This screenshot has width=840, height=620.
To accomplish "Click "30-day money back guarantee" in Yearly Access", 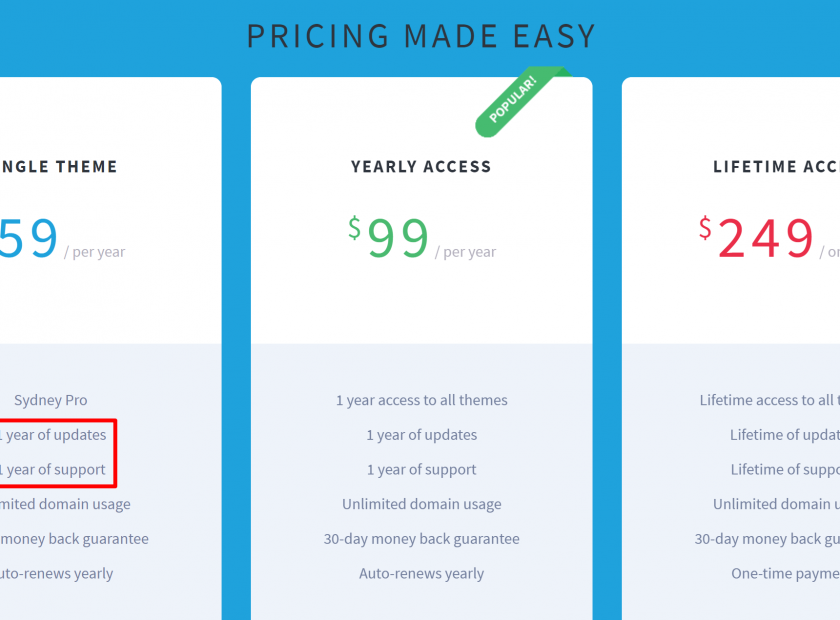I will (421, 539).
